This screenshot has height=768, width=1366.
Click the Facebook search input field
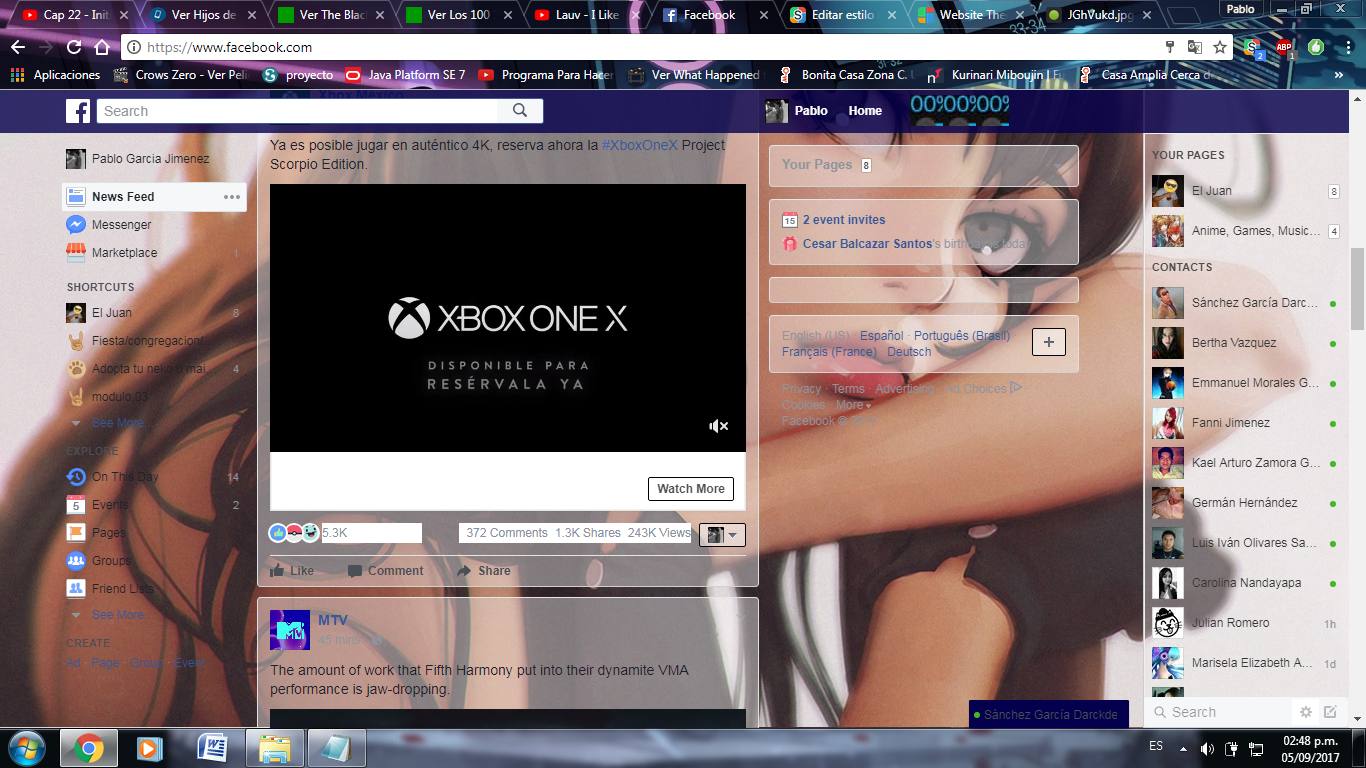click(x=298, y=111)
